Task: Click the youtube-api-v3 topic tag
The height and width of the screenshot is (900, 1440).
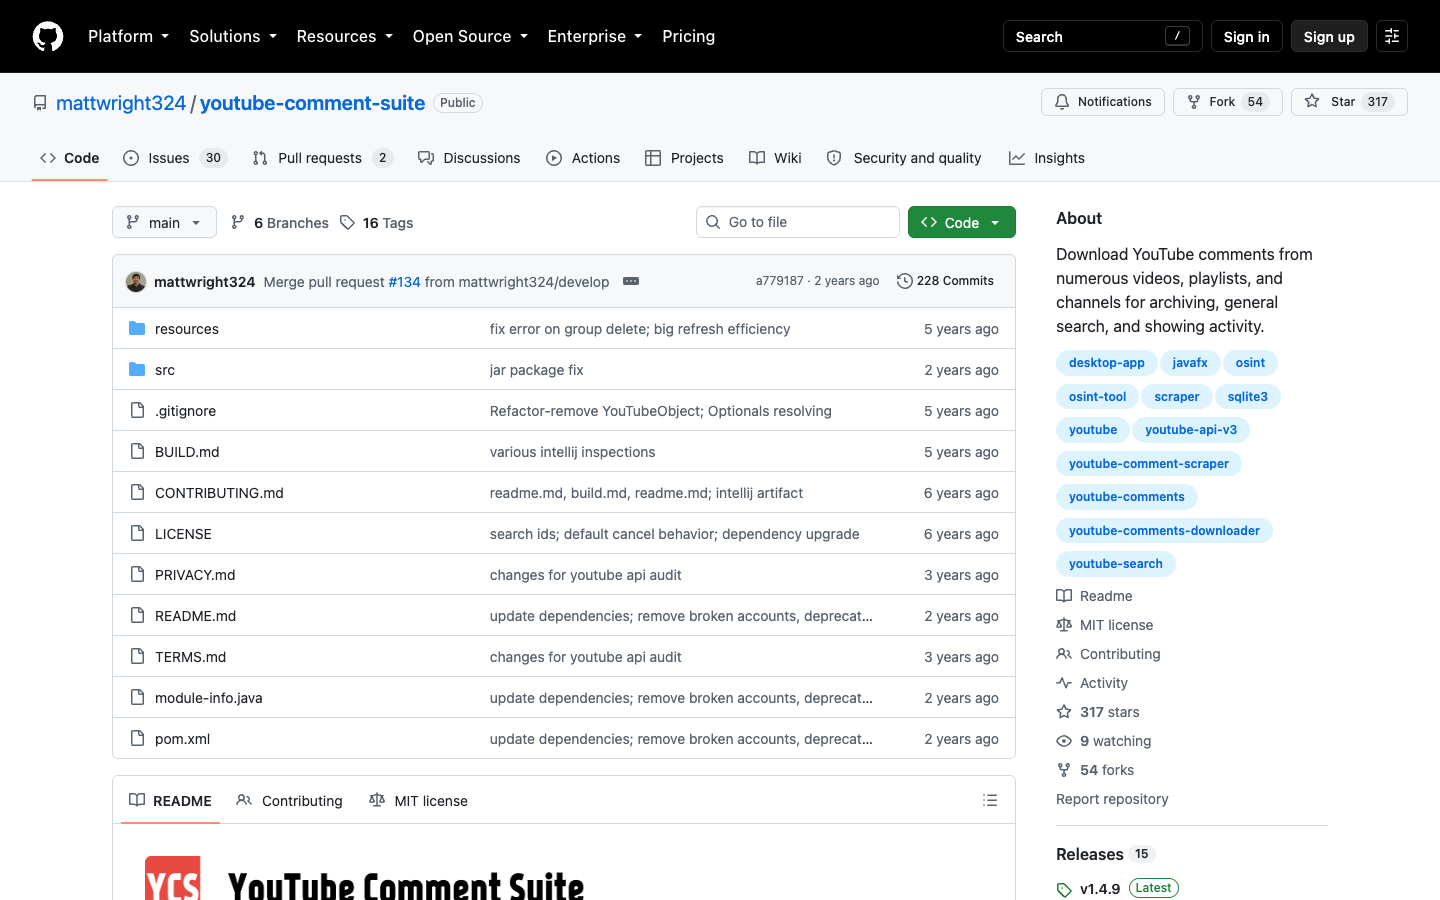Action: 1191,430
